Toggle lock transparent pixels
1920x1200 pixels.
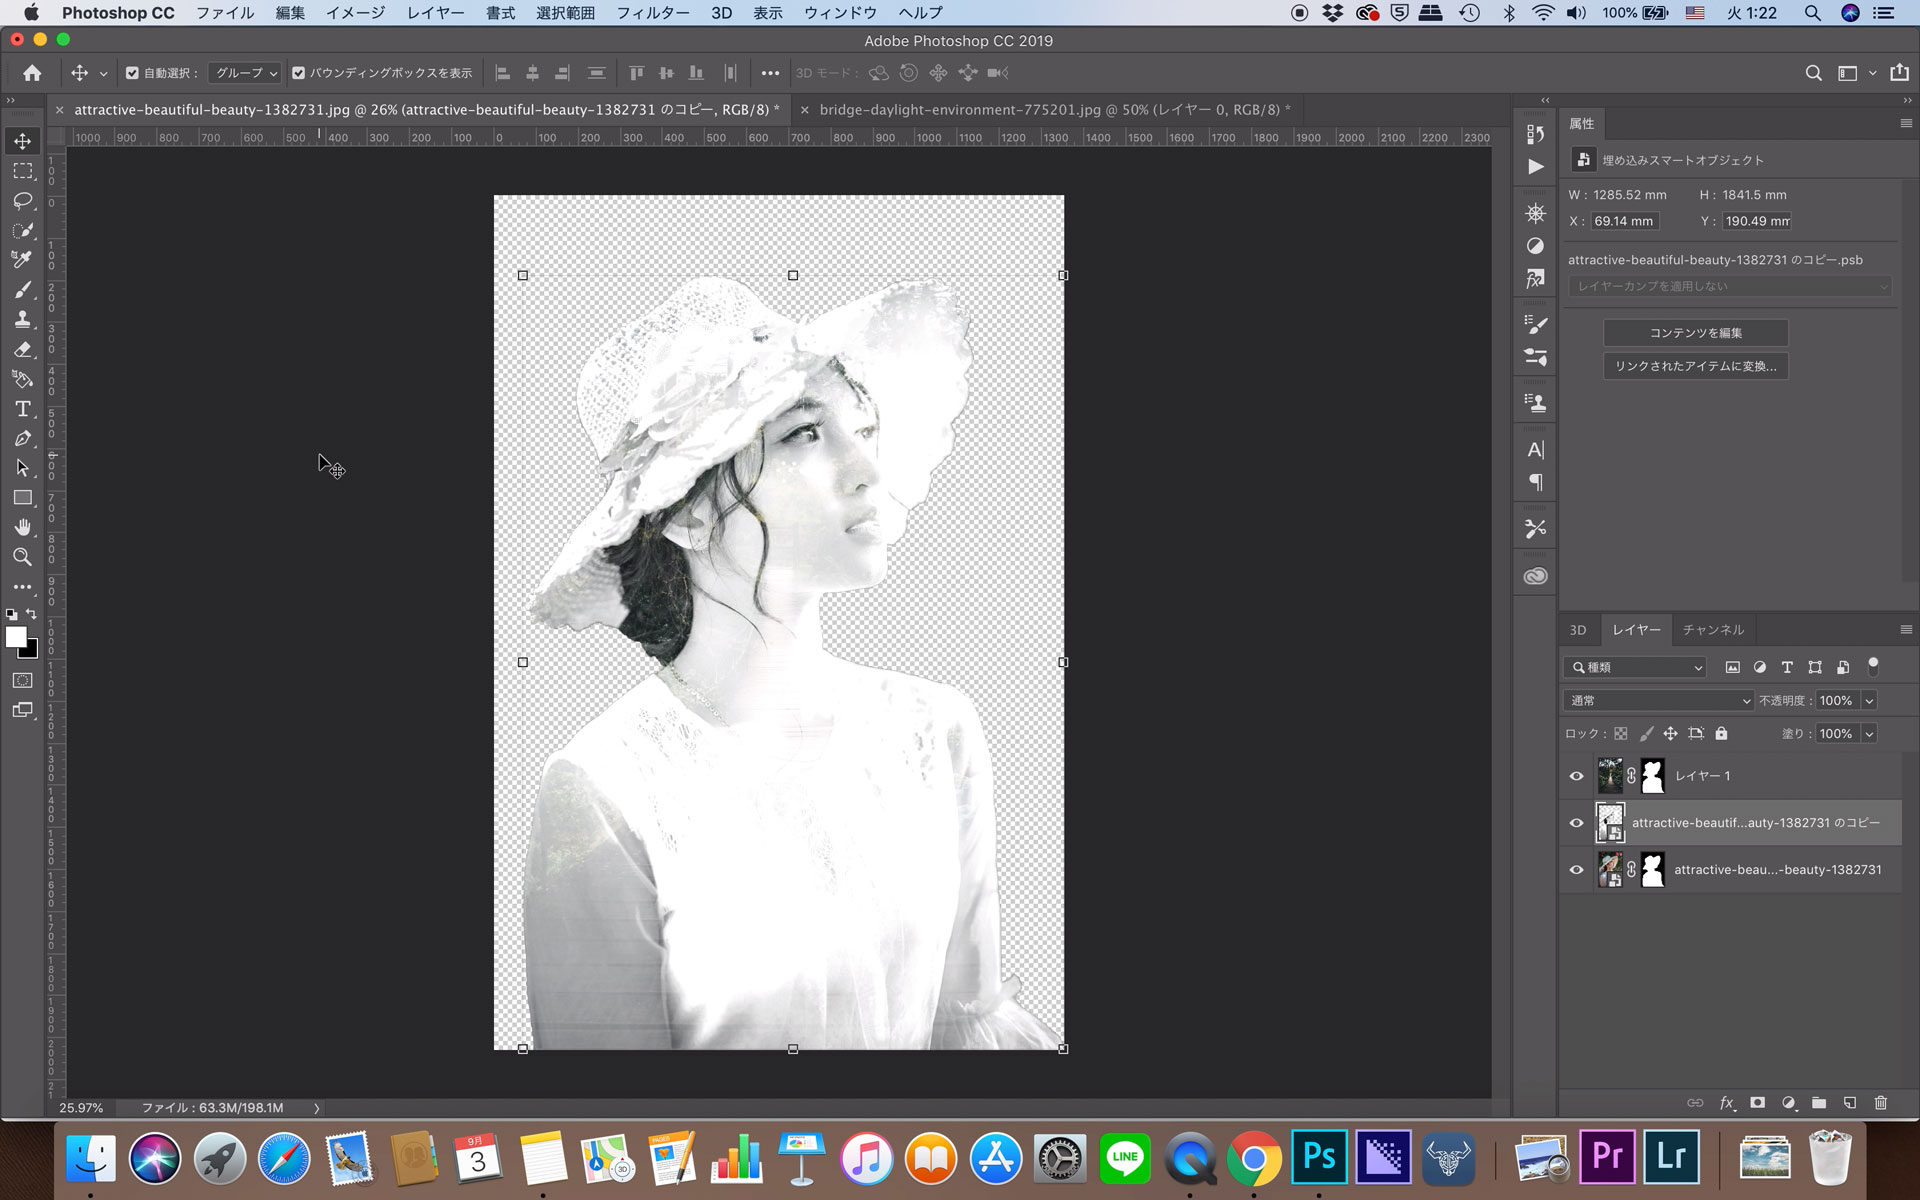point(1620,733)
